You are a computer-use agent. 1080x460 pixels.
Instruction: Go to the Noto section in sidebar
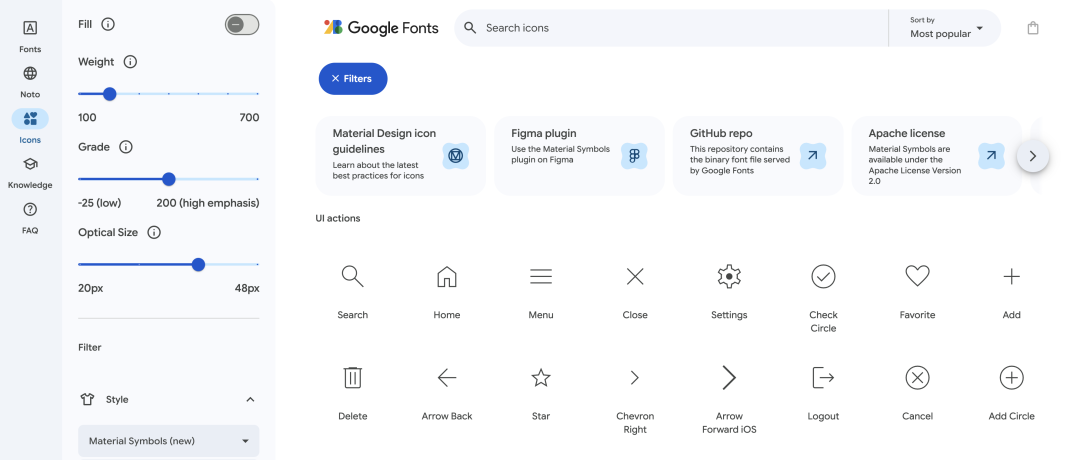pos(30,82)
